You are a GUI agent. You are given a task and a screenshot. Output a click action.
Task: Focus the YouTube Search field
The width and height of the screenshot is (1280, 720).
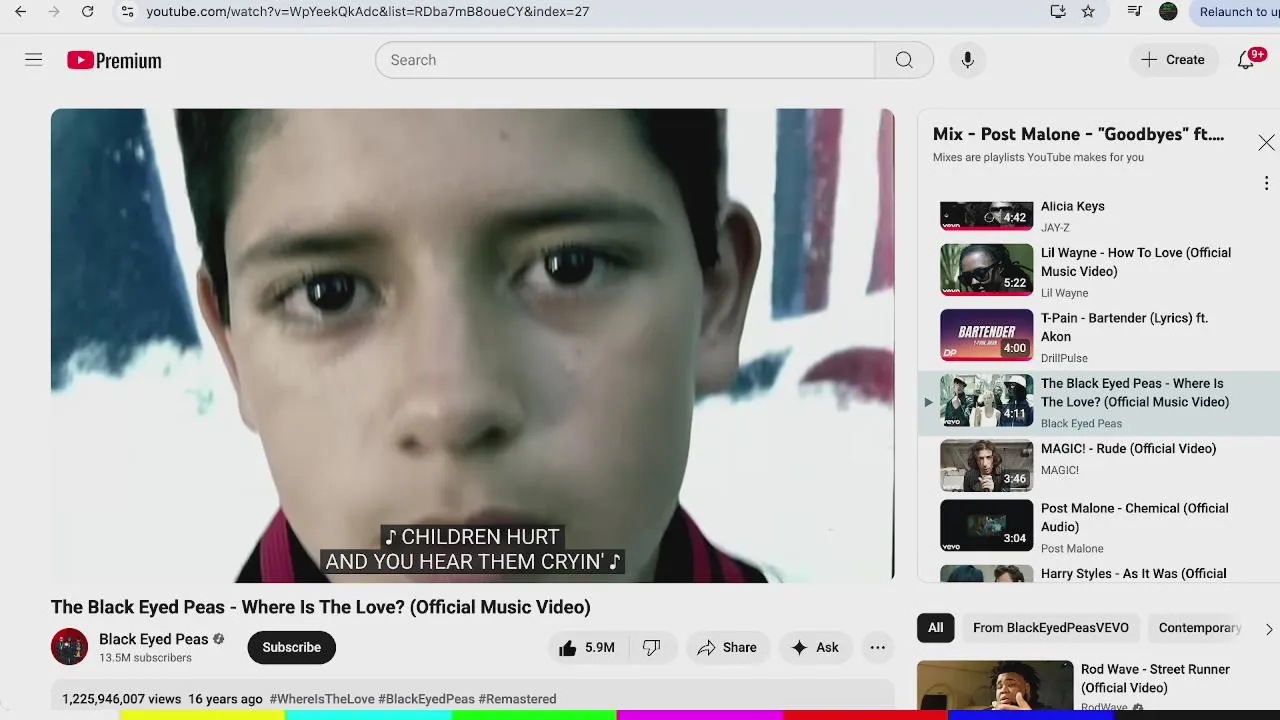(625, 60)
